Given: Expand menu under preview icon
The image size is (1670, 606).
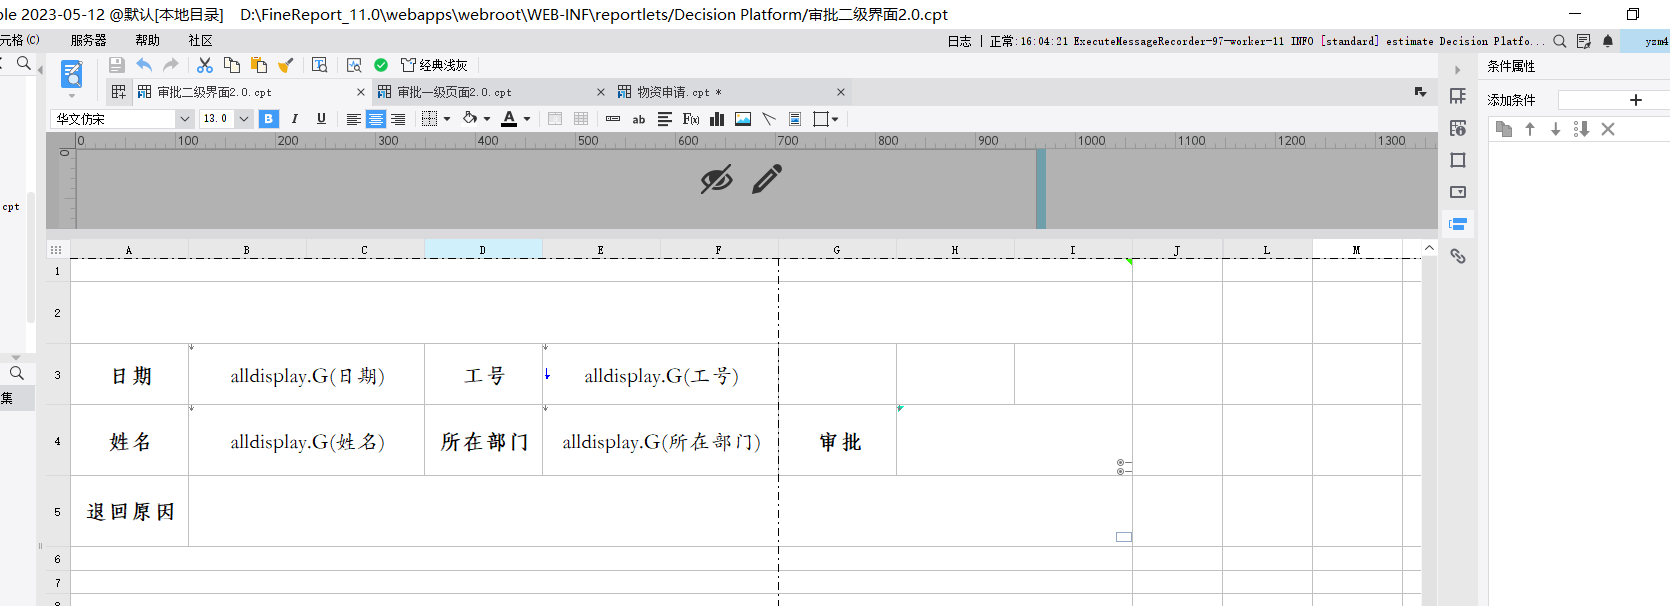Looking at the screenshot, I should [x=72, y=96].
